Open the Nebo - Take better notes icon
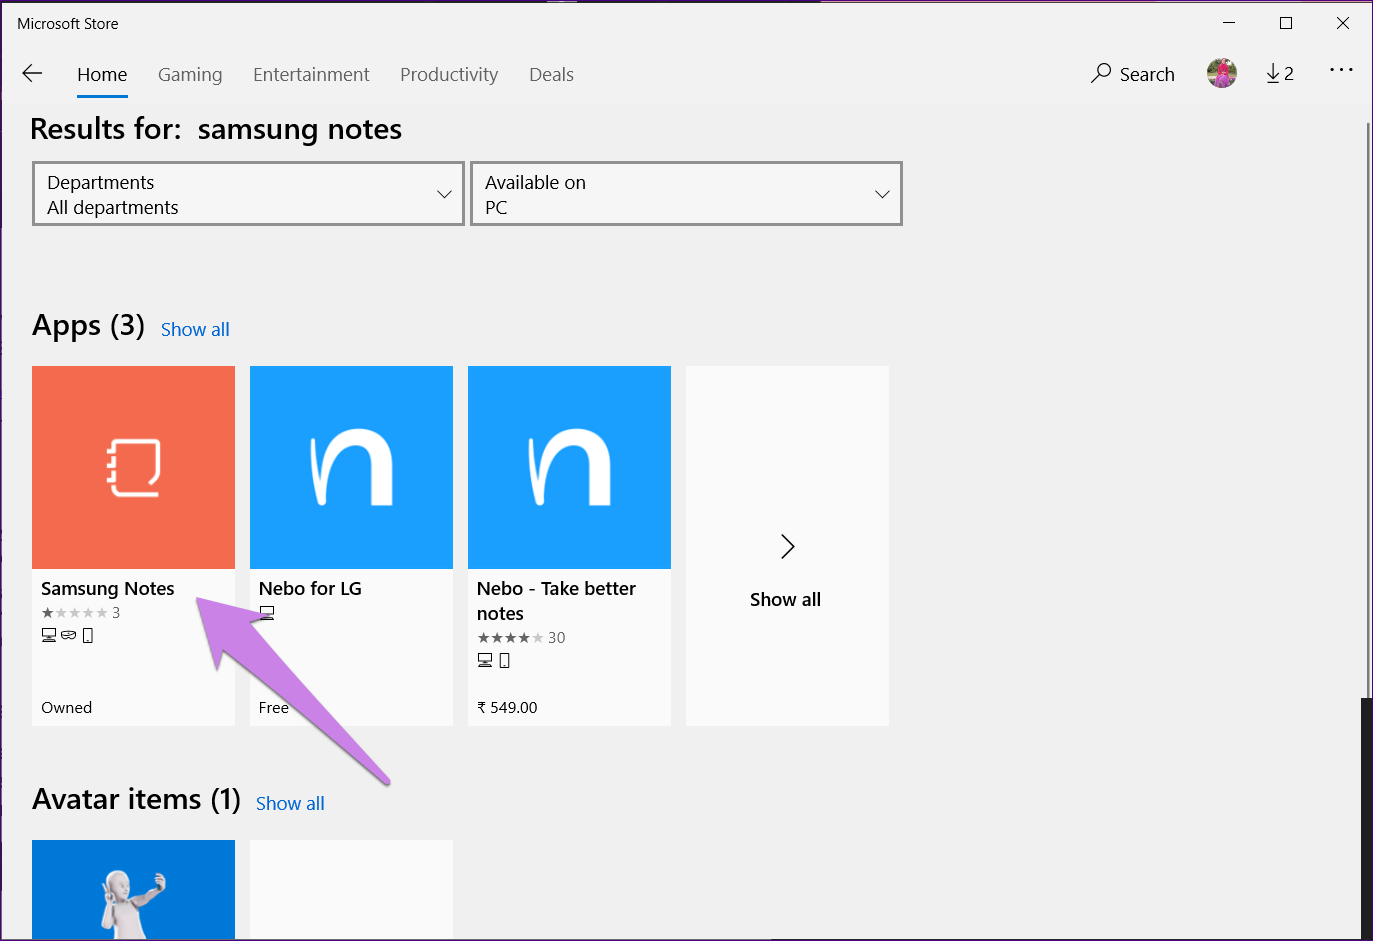 click(x=569, y=467)
